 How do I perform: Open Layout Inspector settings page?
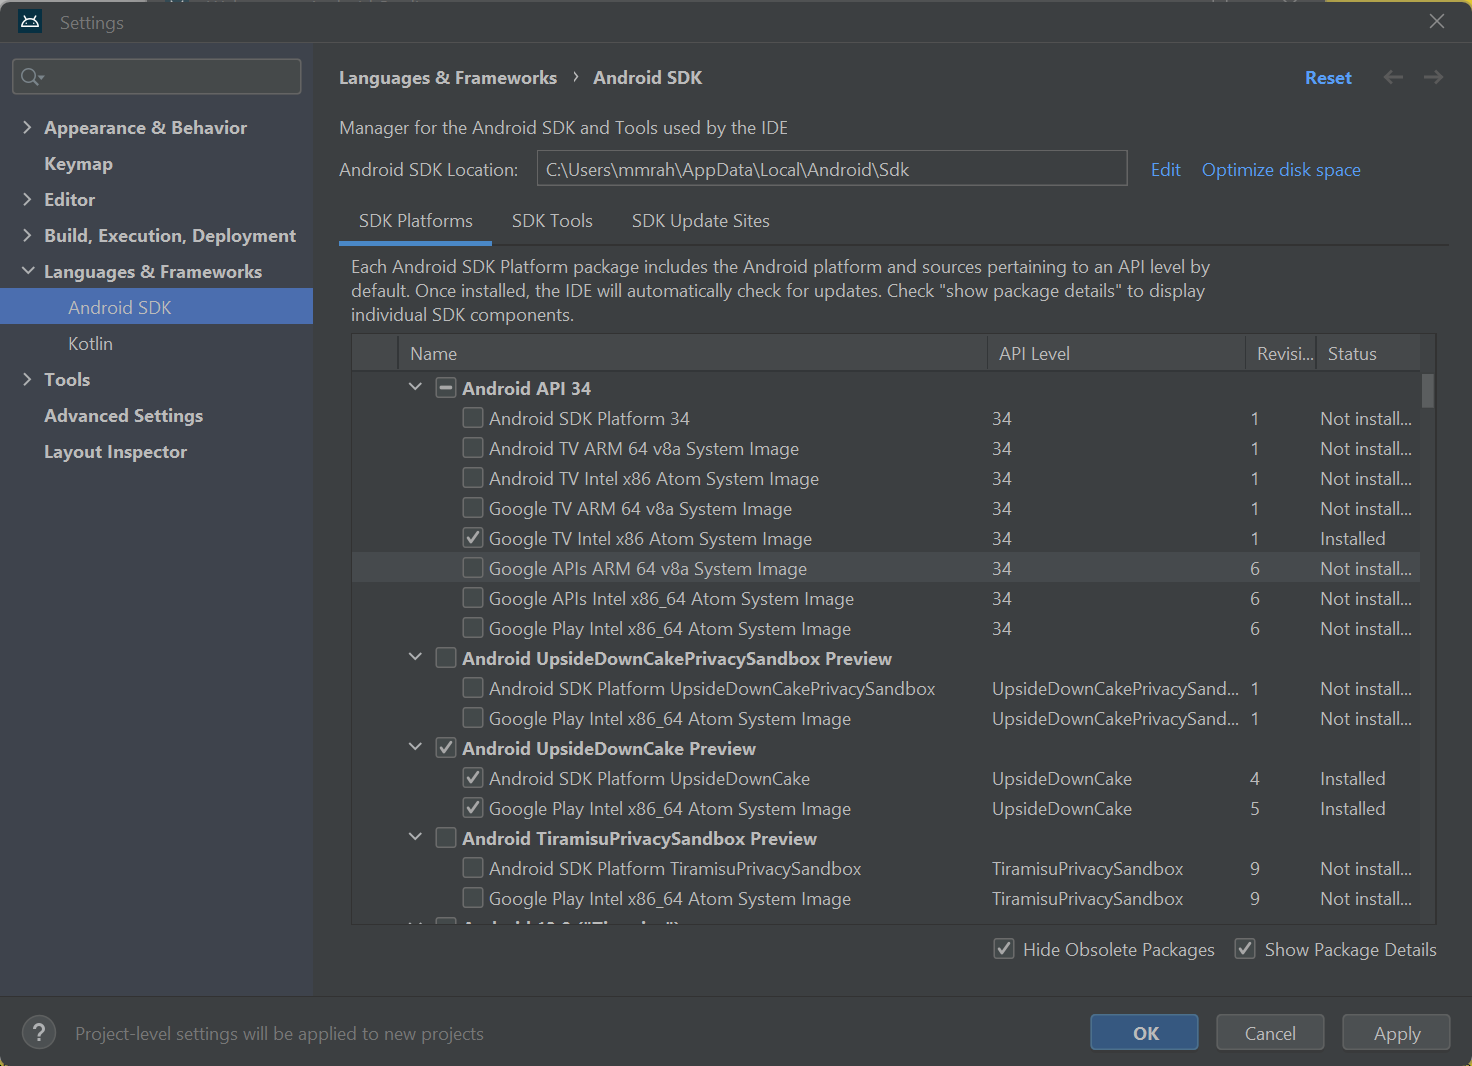click(x=115, y=452)
